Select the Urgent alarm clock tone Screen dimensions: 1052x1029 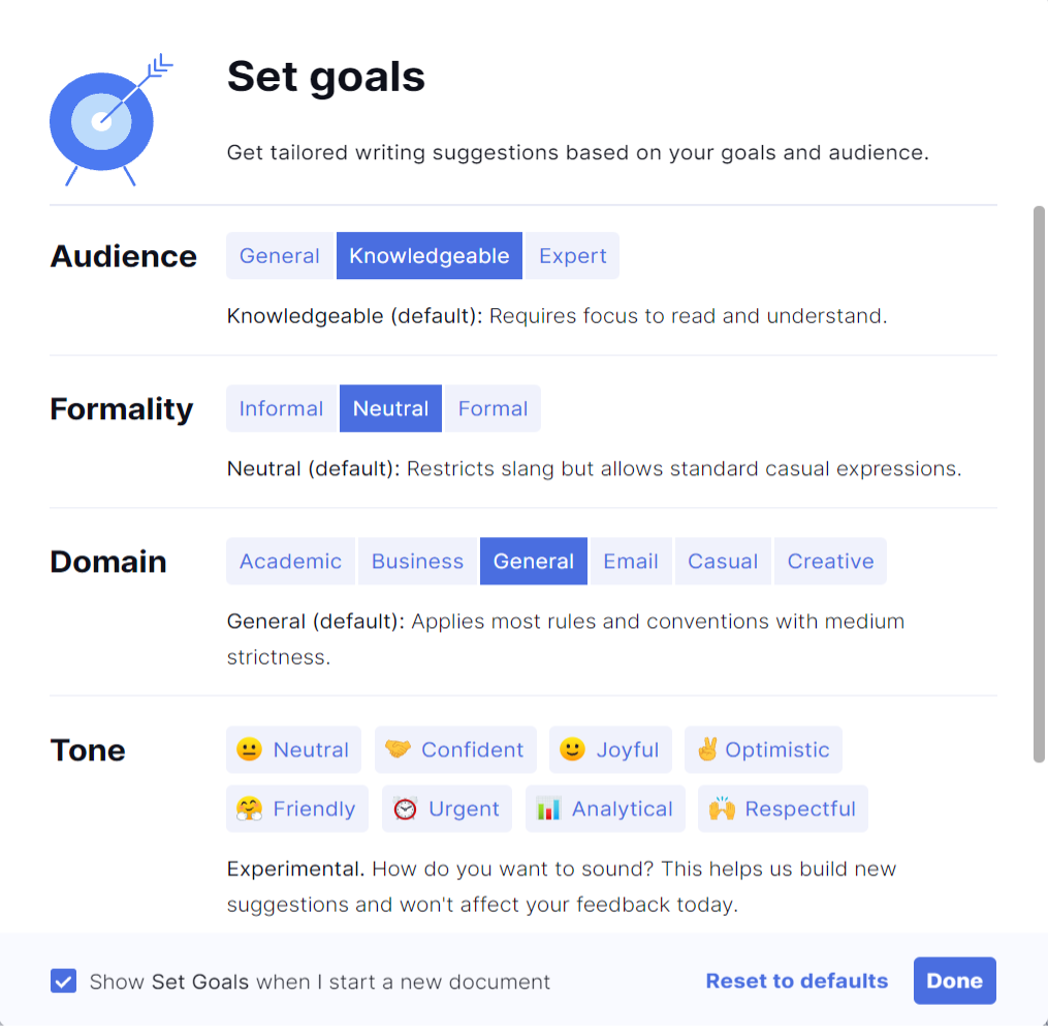(x=447, y=810)
